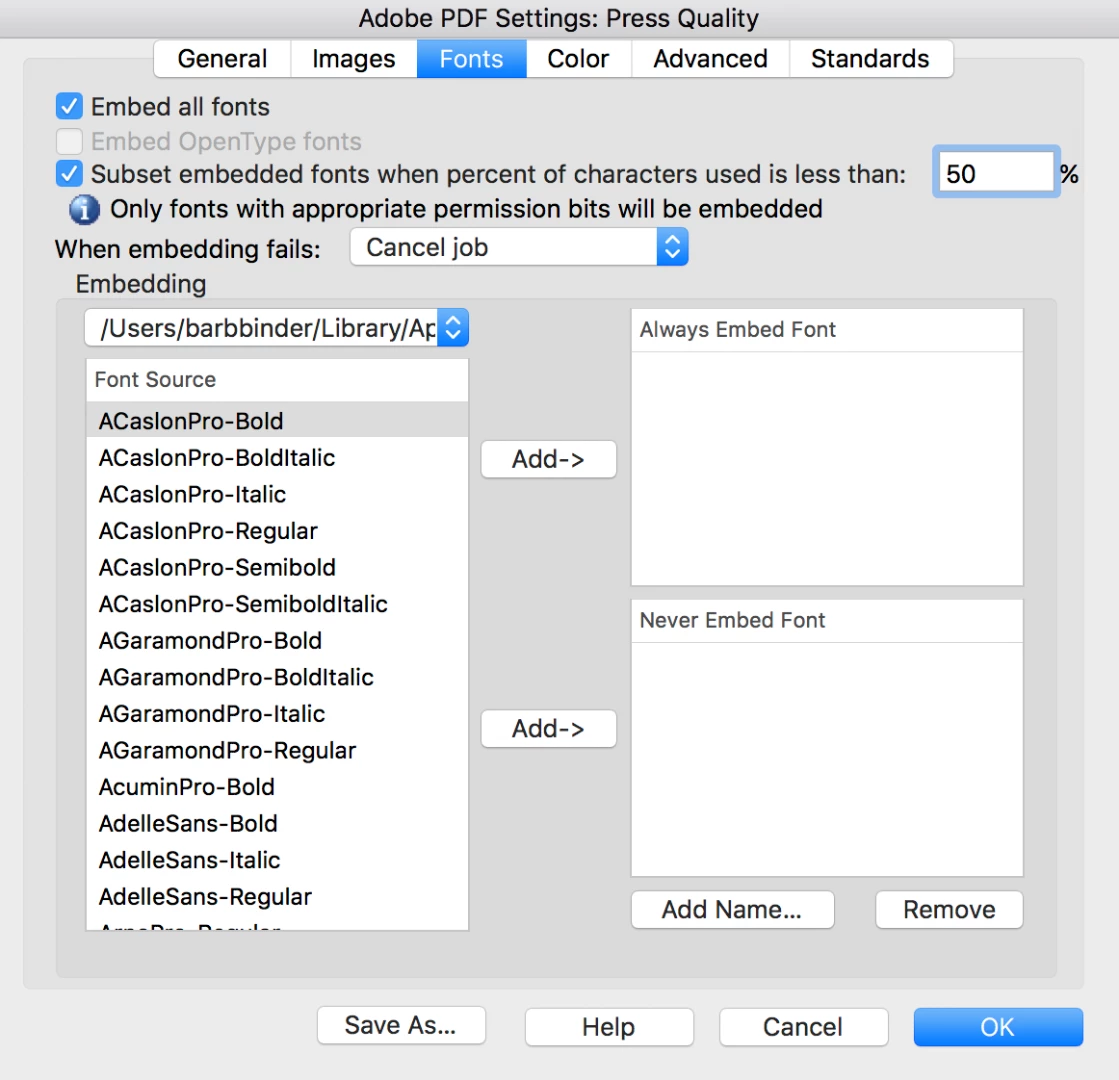Click Add-> for Always Embed Font
Image resolution: width=1119 pixels, height=1080 pixels.
coord(548,459)
